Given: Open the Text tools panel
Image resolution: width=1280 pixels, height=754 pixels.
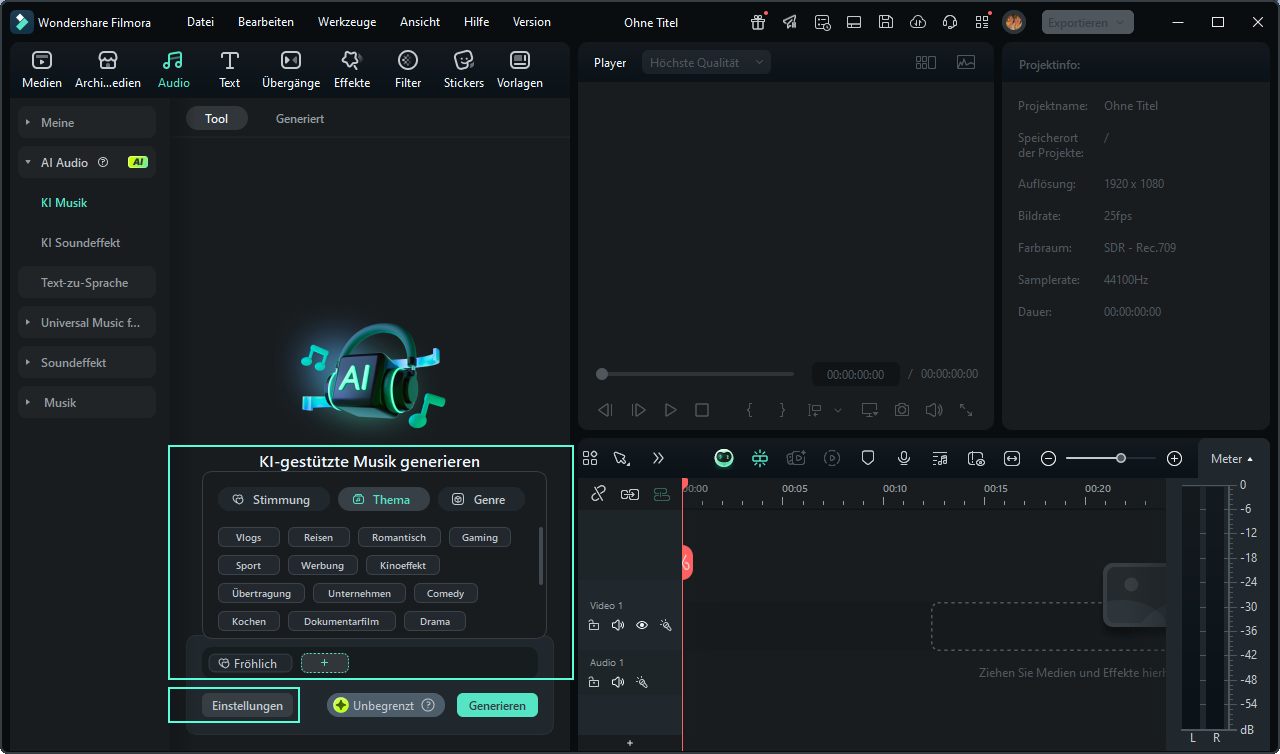Looking at the screenshot, I should 230,70.
